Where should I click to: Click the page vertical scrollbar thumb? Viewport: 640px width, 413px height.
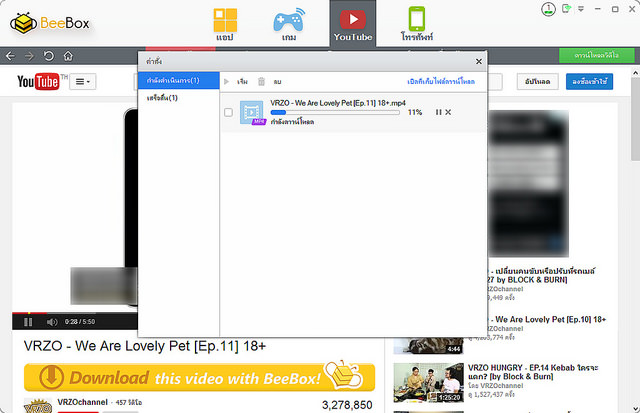pos(635,120)
